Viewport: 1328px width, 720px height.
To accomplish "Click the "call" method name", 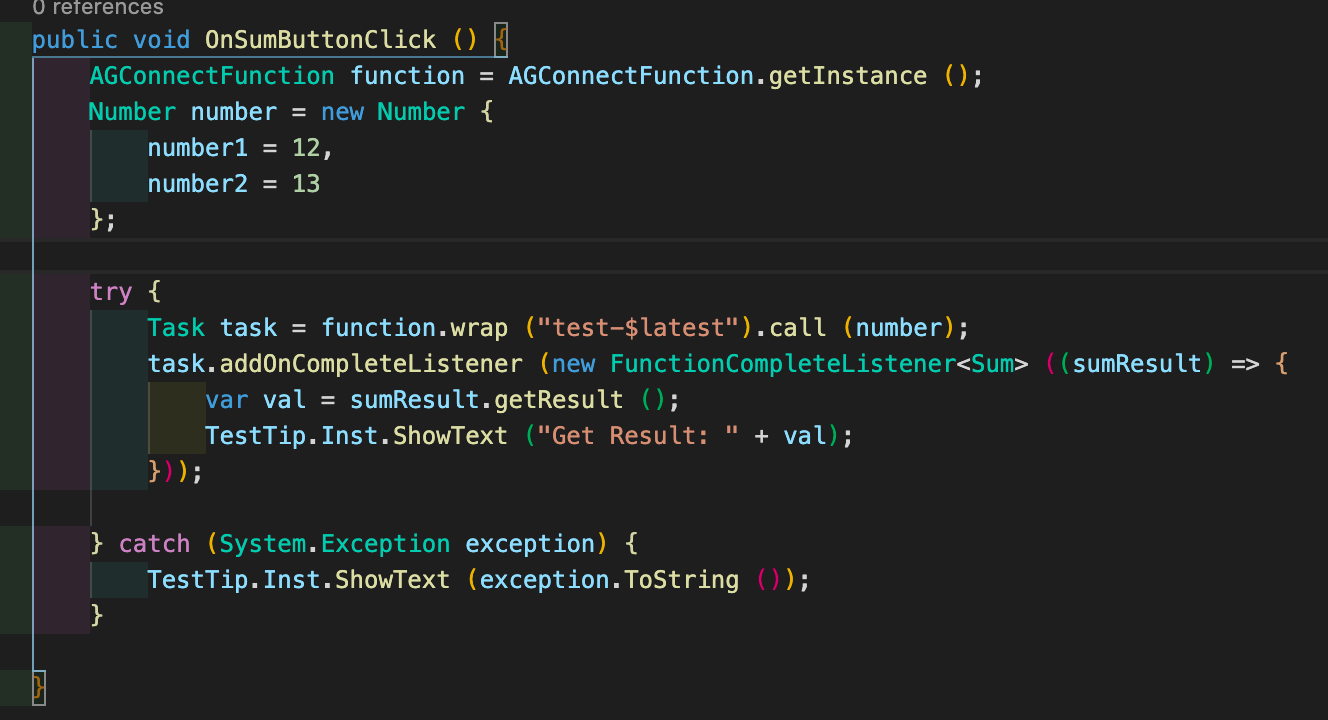I will [x=798, y=328].
